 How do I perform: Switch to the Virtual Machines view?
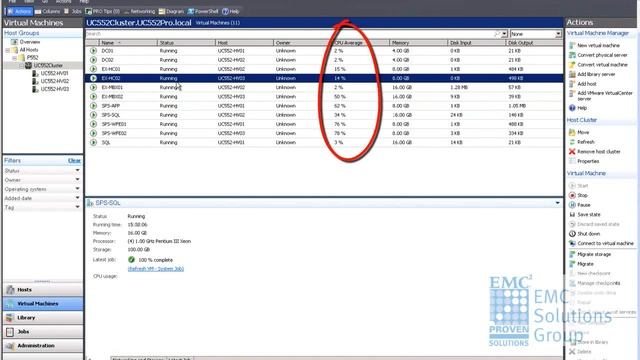pos(43,304)
